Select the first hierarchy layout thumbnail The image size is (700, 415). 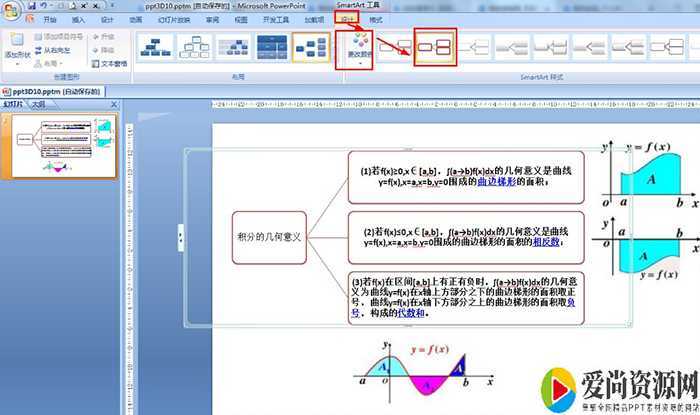tap(155, 46)
